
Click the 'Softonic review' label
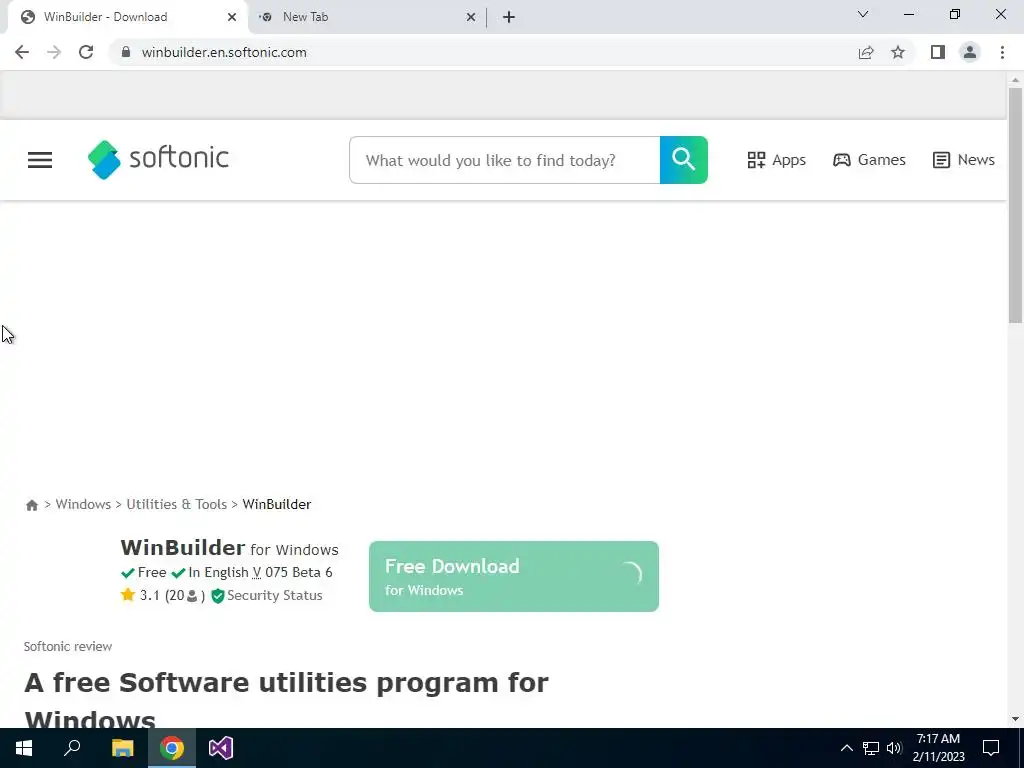point(68,647)
